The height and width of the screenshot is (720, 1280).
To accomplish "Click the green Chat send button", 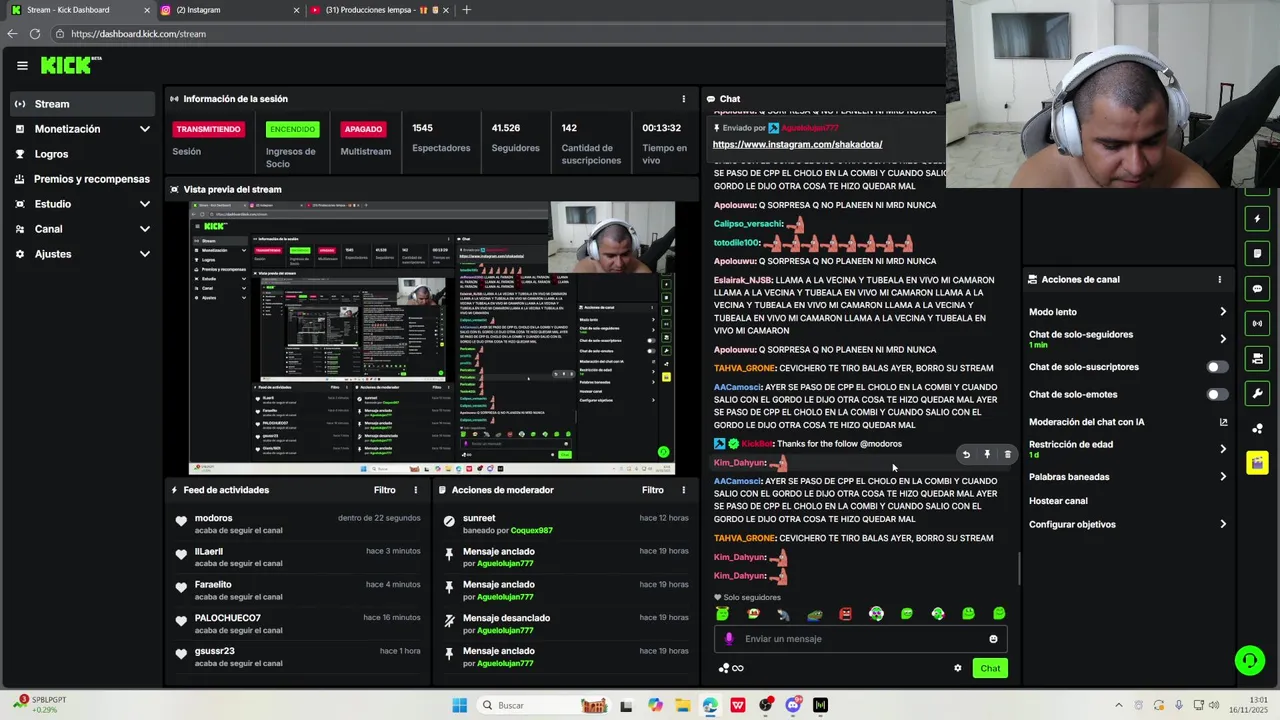I will pyautogui.click(x=990, y=668).
